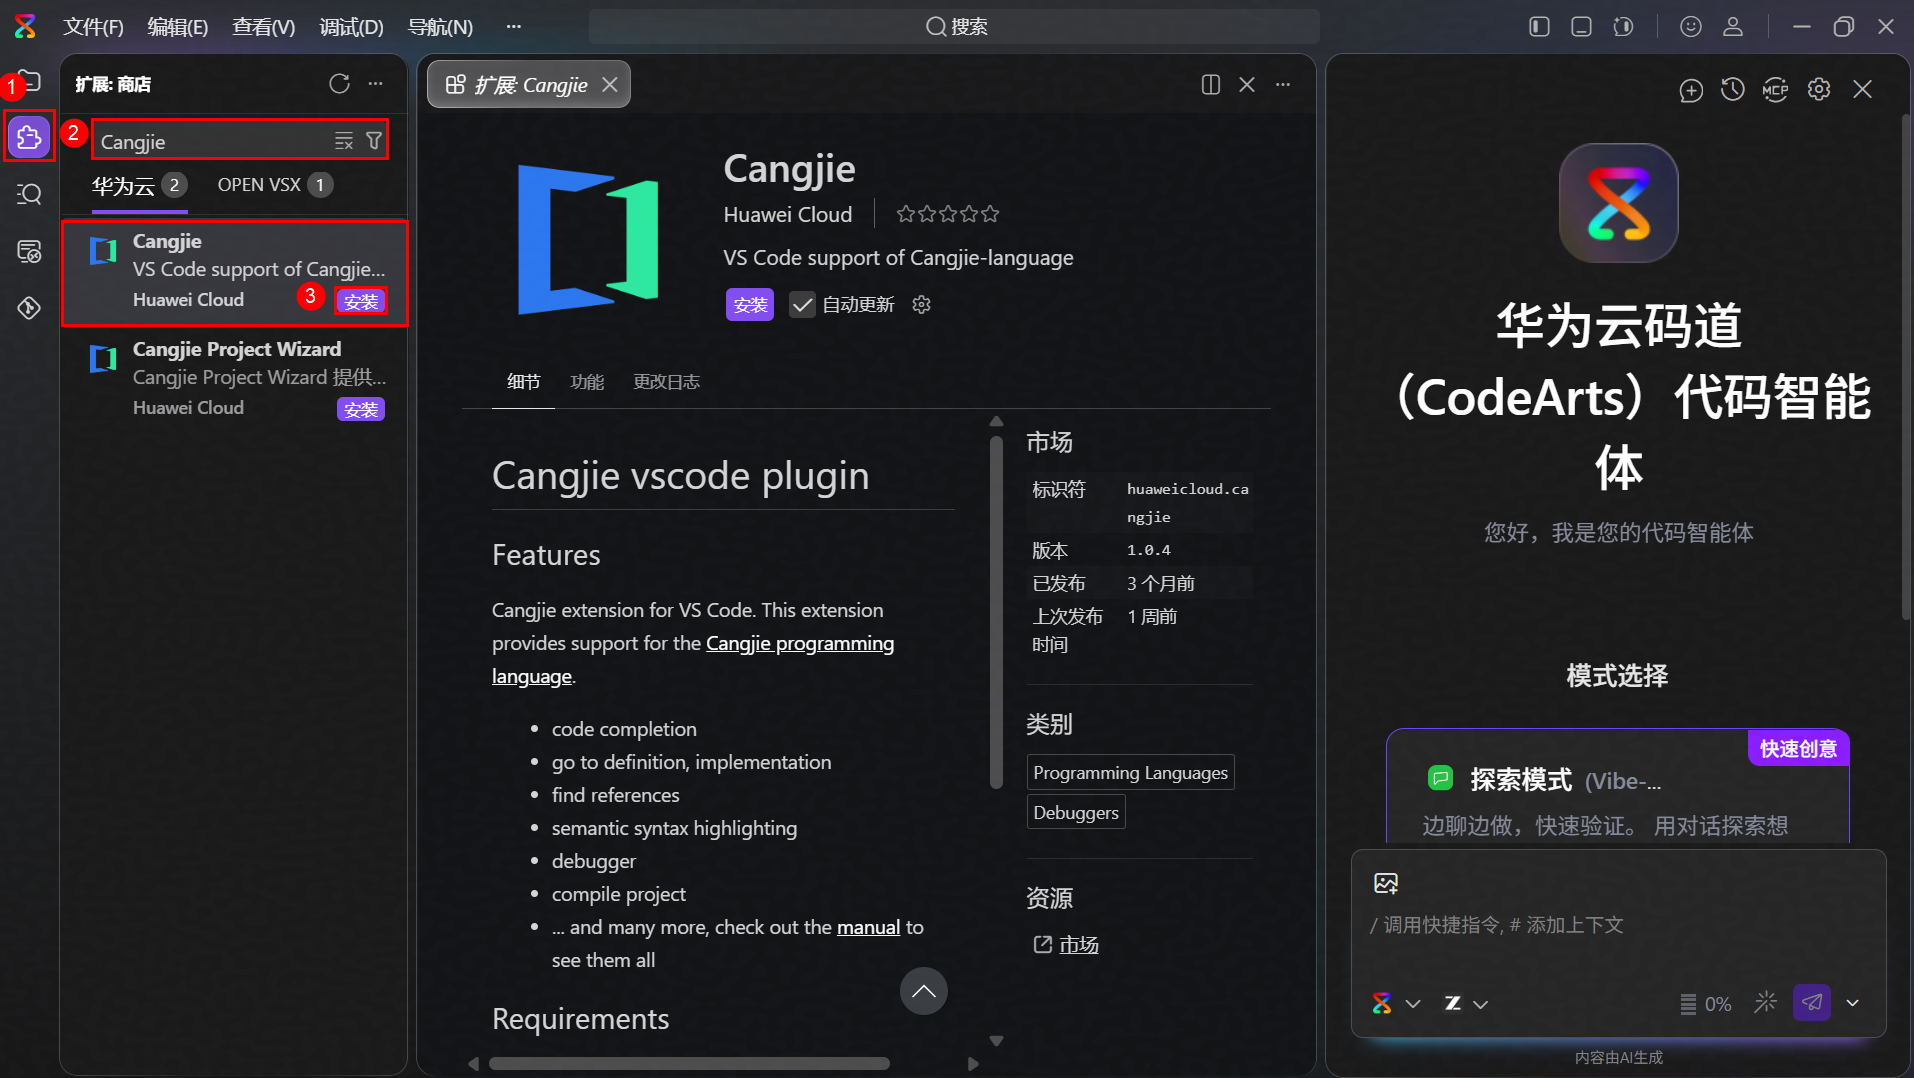Screen dimensions: 1914x1078
Task: Click the vertical scrollbar of extension details
Action: [x=996, y=612]
